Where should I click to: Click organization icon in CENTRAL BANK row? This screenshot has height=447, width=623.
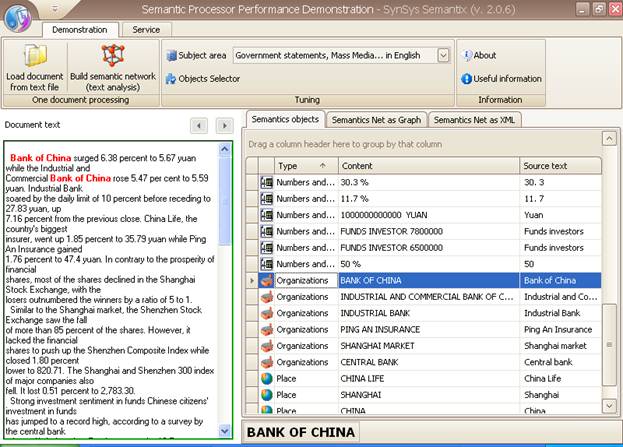click(266, 362)
